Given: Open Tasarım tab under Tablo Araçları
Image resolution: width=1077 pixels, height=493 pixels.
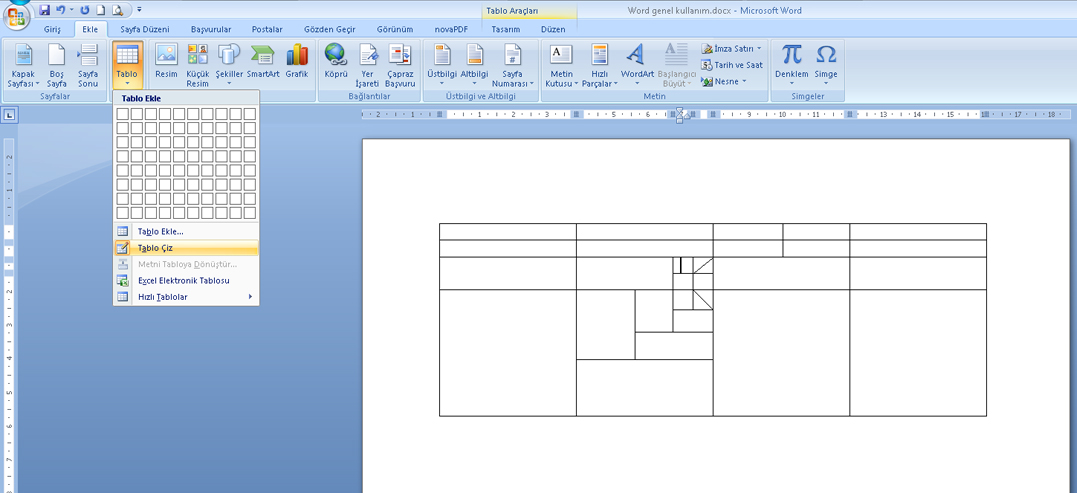Looking at the screenshot, I should (x=506, y=30).
